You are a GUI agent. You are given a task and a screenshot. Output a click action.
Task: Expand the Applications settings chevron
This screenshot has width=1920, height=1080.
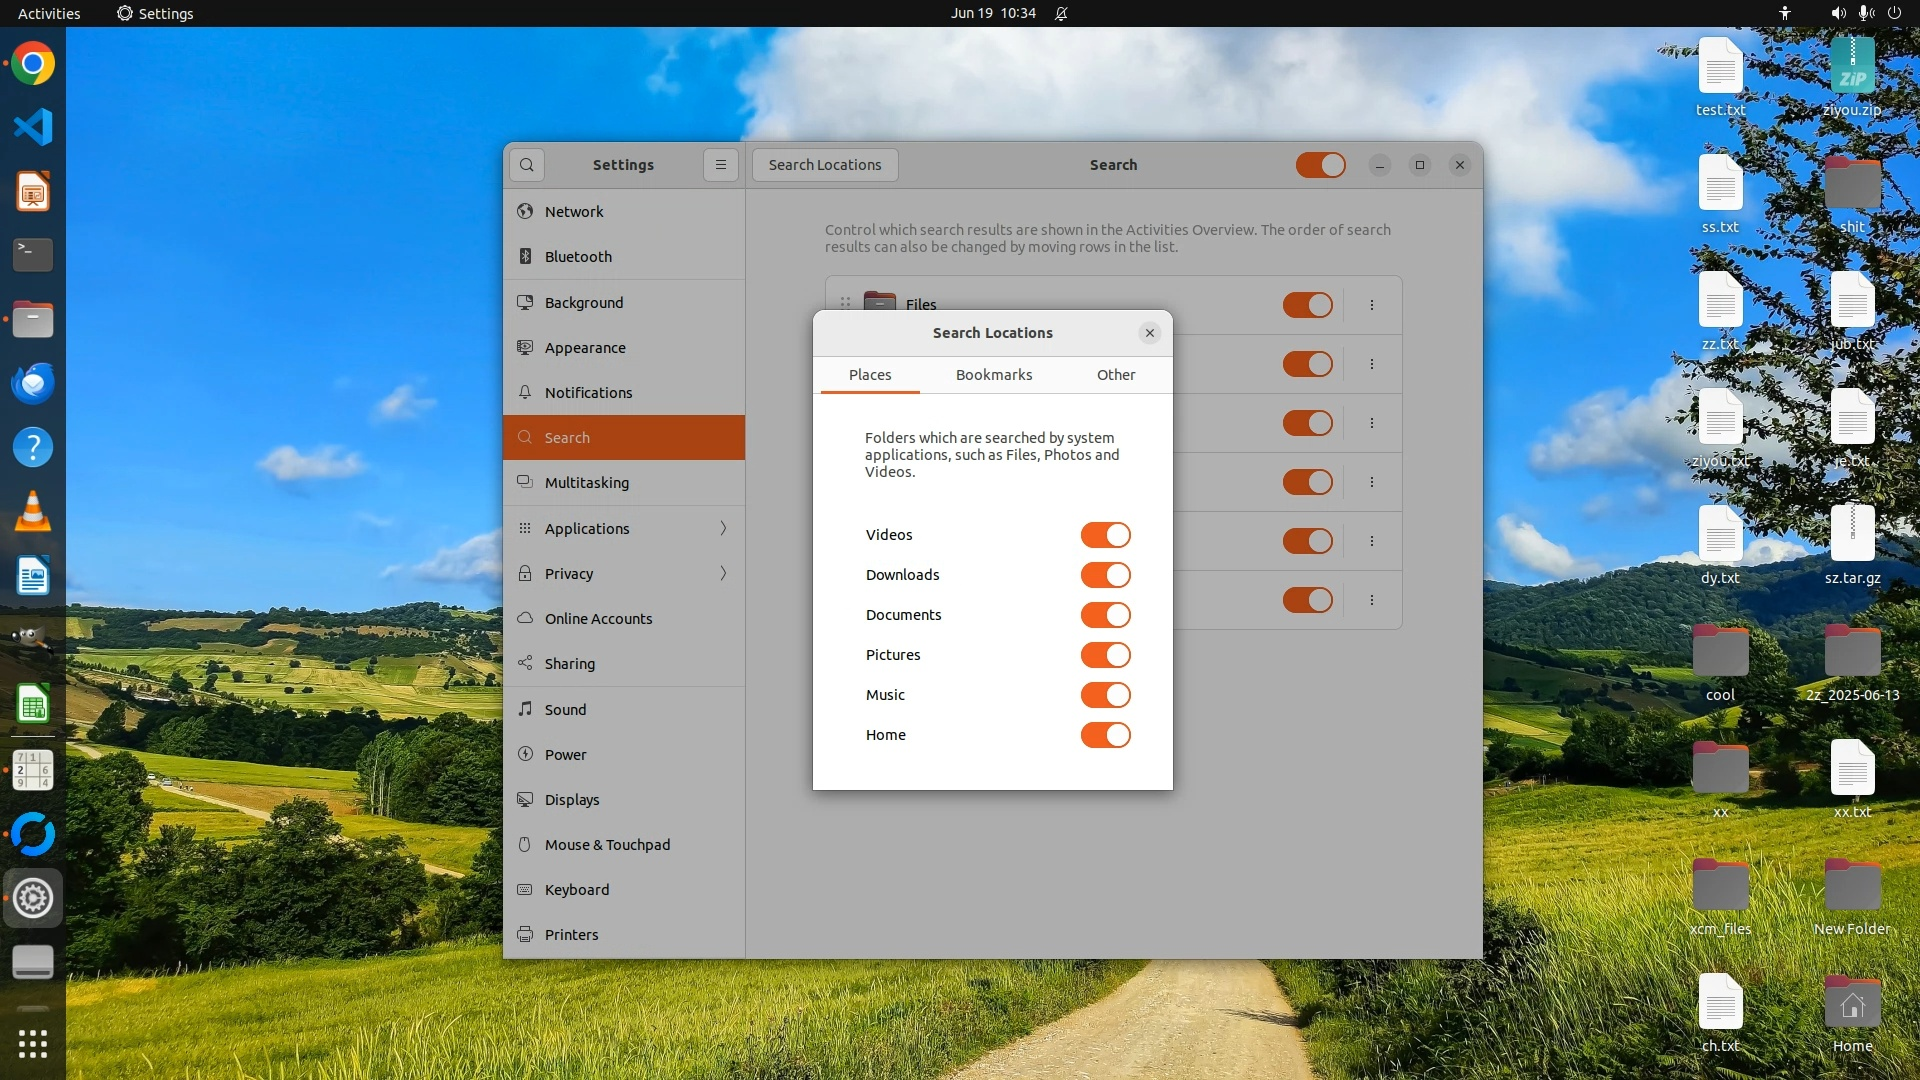(723, 528)
